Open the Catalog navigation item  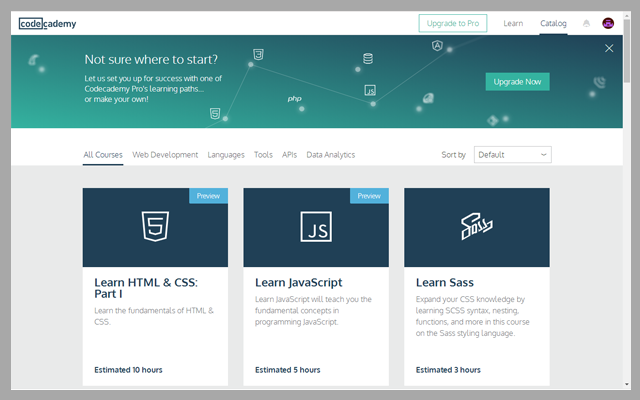tap(553, 23)
